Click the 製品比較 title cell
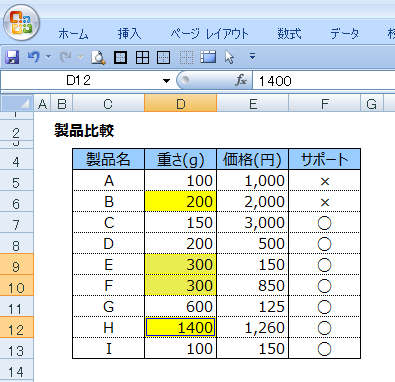 (84, 130)
